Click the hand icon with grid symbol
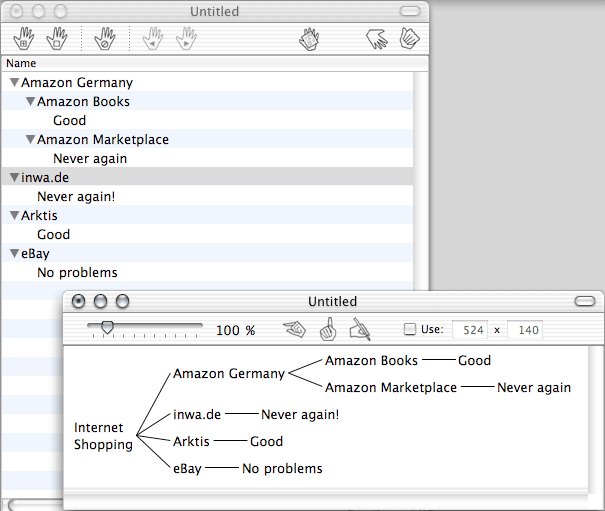The height and width of the screenshot is (511, 605). tap(24, 38)
